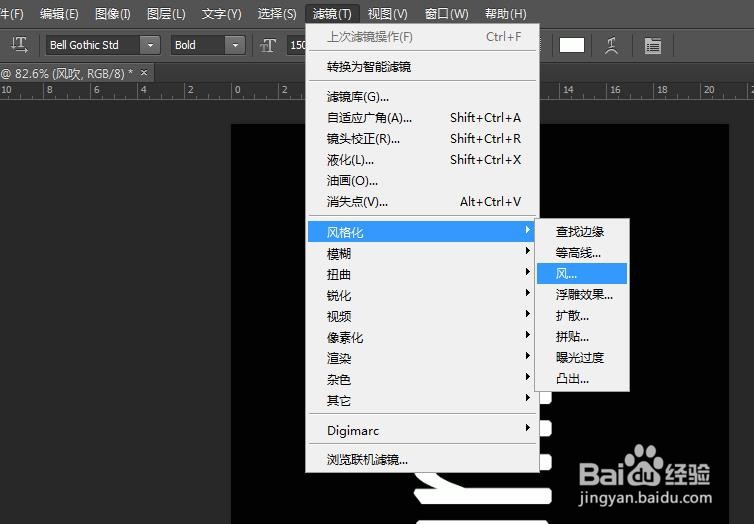The image size is (754, 524).
Task: Toggle text orientation icon in options bar
Action: 19,45
